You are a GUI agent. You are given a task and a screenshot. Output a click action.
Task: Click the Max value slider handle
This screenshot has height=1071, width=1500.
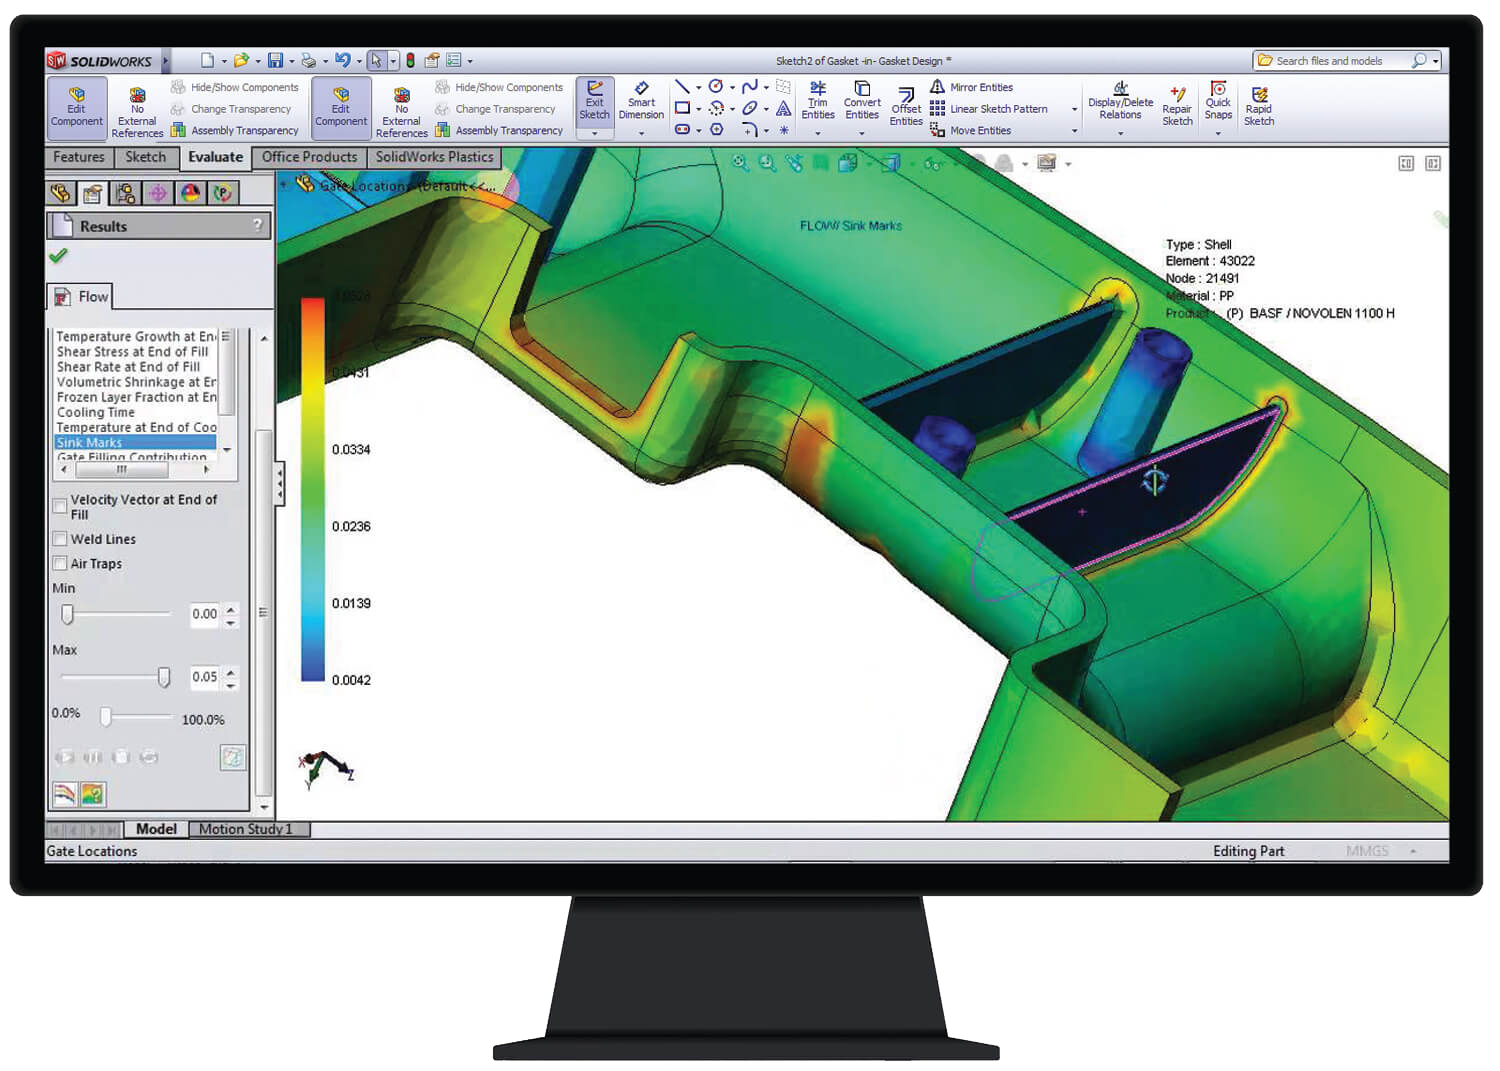pyautogui.click(x=163, y=677)
